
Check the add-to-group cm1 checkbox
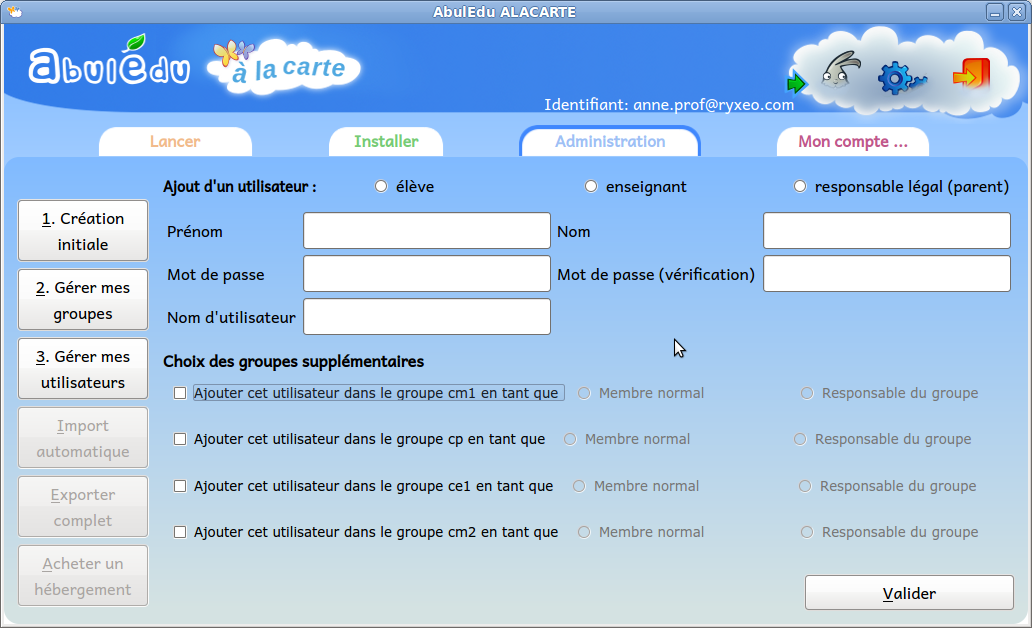[x=180, y=393]
